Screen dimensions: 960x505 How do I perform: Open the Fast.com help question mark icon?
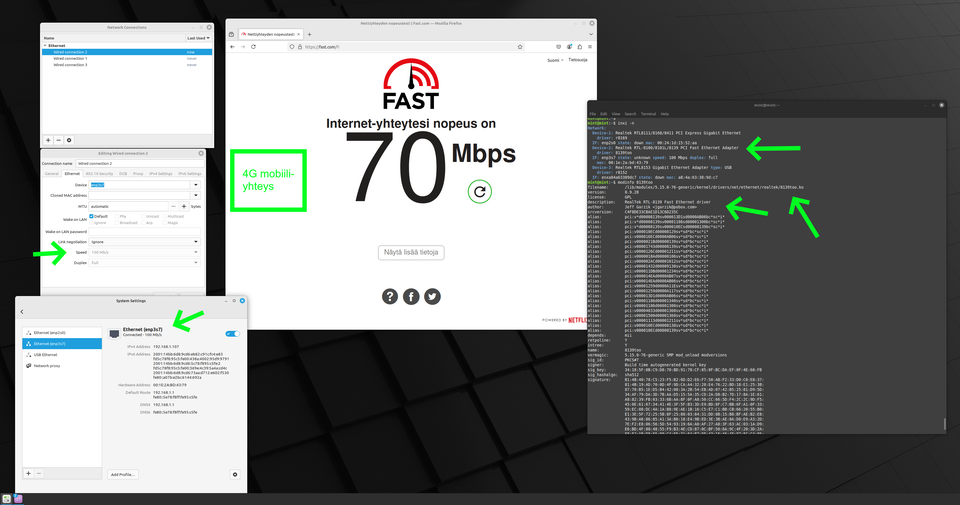pyautogui.click(x=390, y=296)
